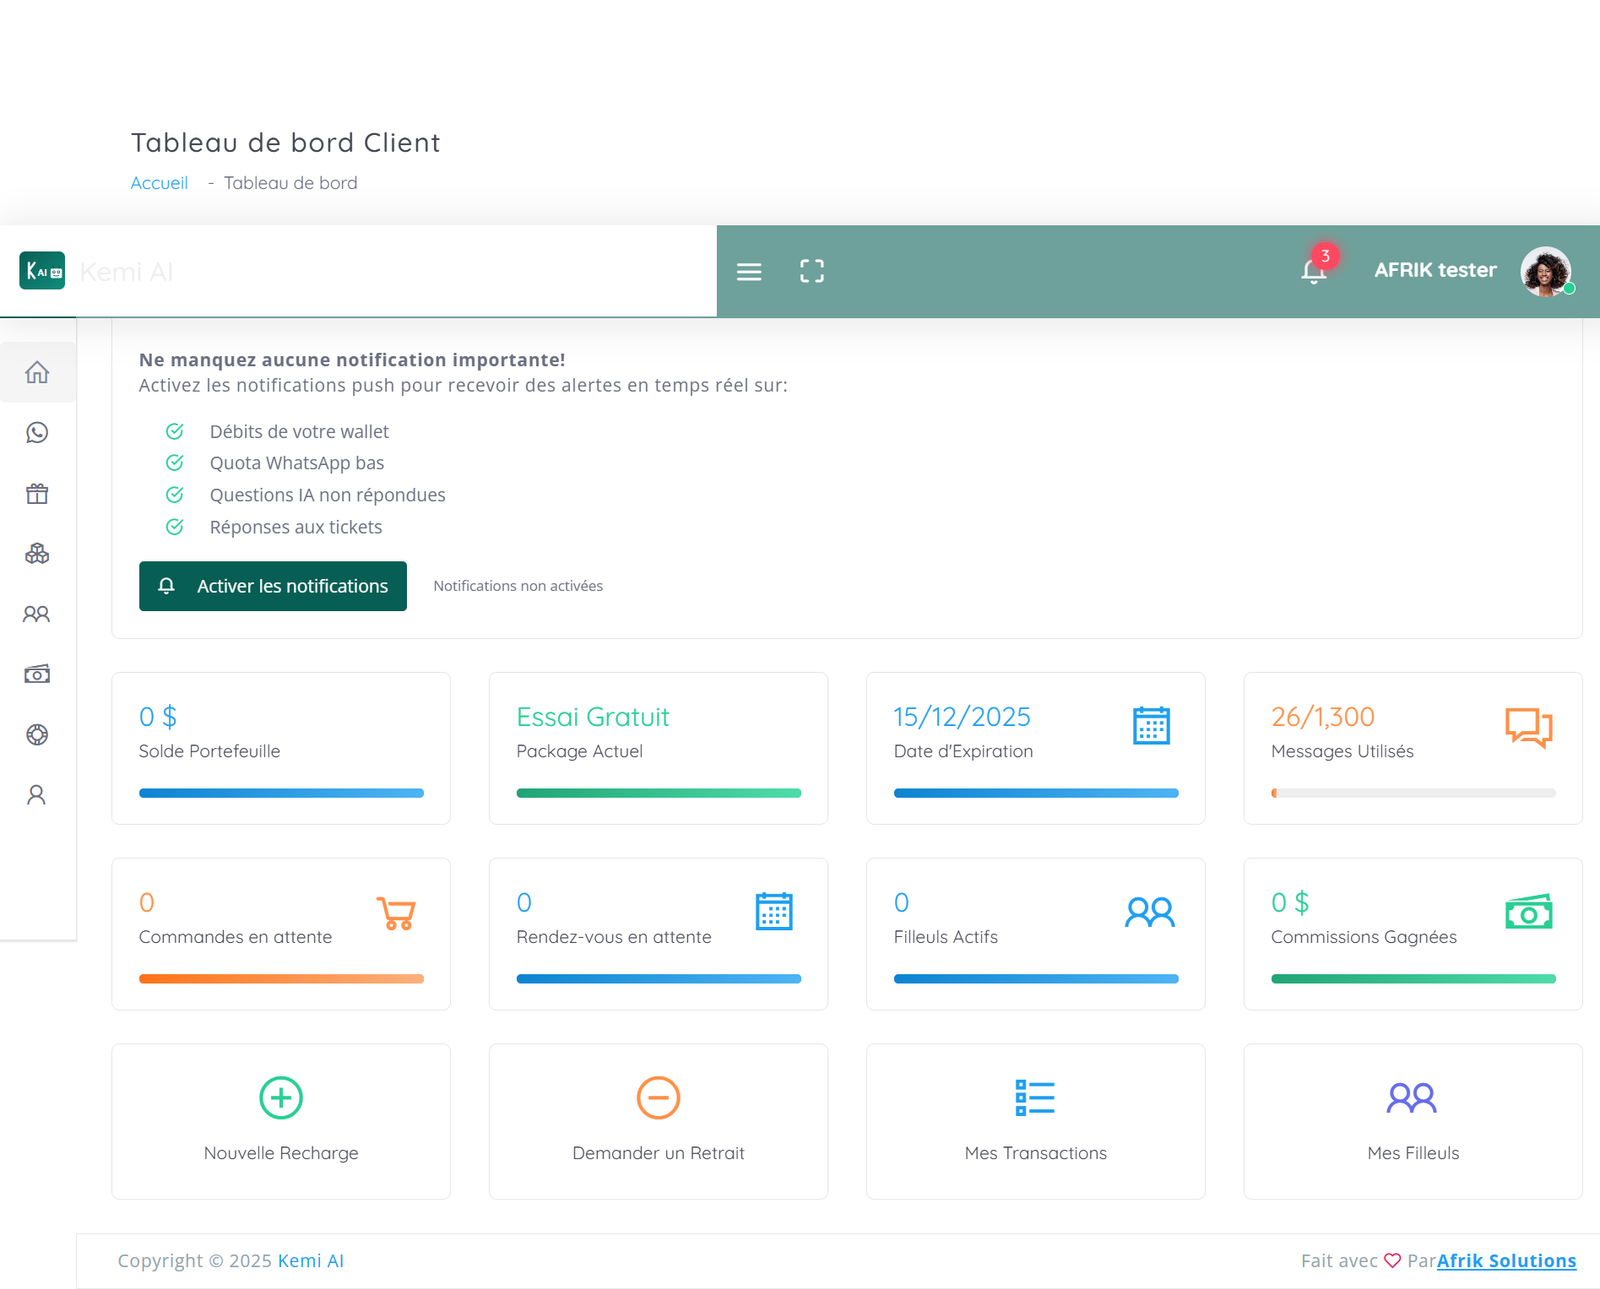Open Mes Filleuls tile

(x=1412, y=1121)
